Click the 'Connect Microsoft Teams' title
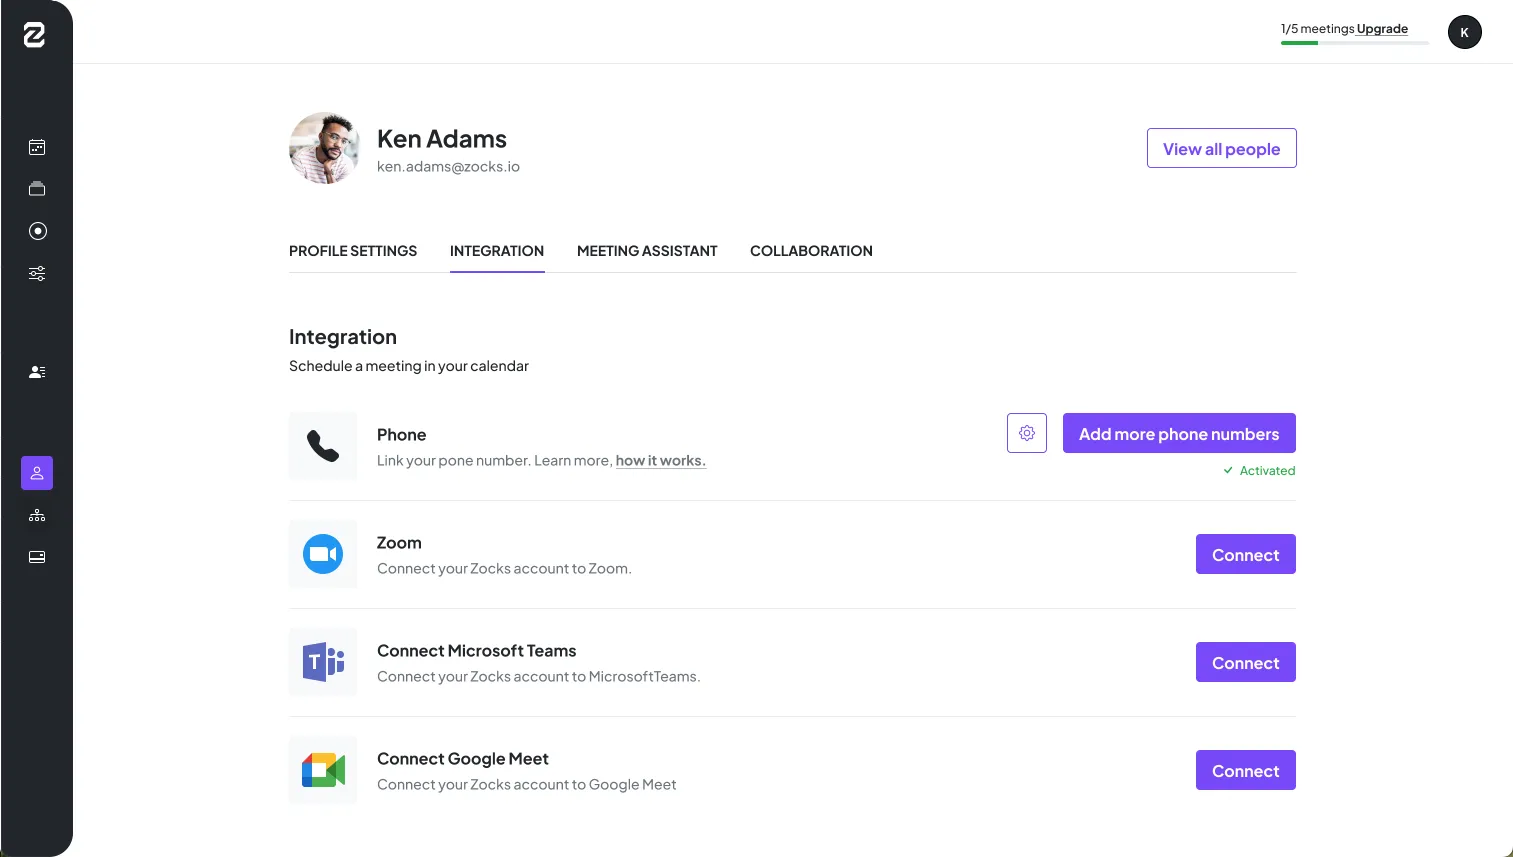The image size is (1513, 857). pos(477,651)
